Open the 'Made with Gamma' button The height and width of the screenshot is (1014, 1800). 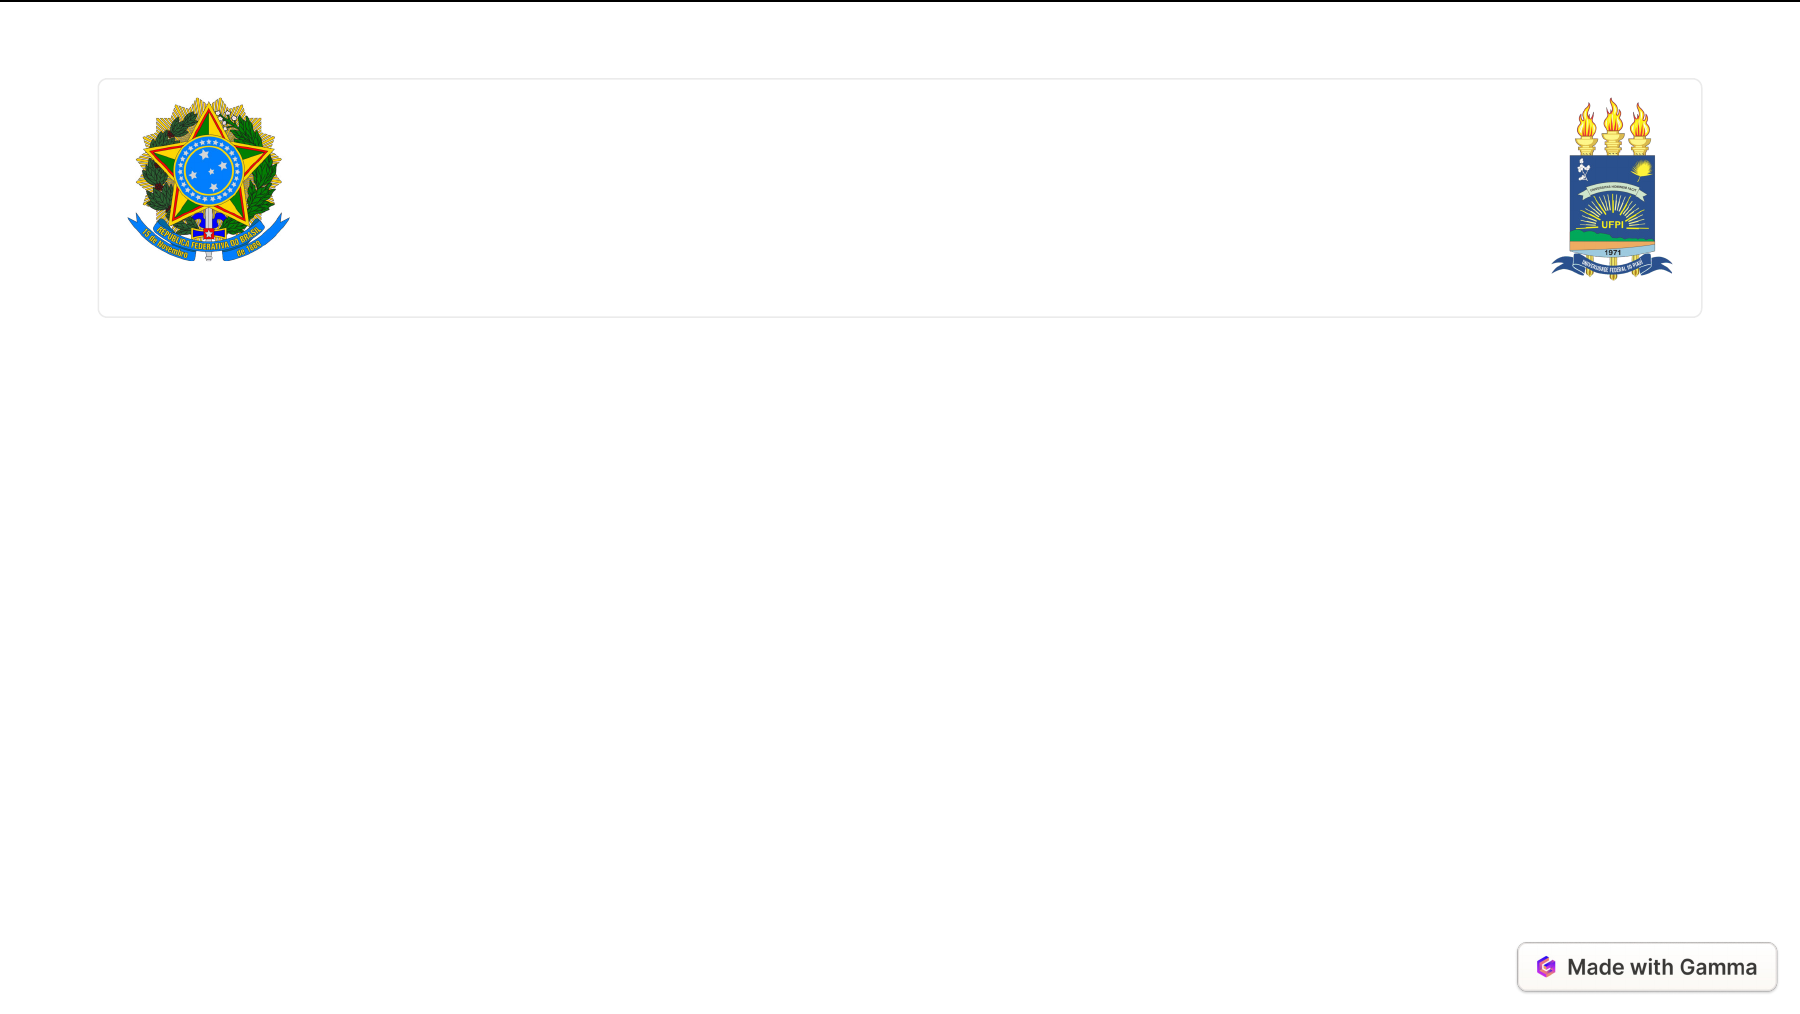pos(1647,967)
